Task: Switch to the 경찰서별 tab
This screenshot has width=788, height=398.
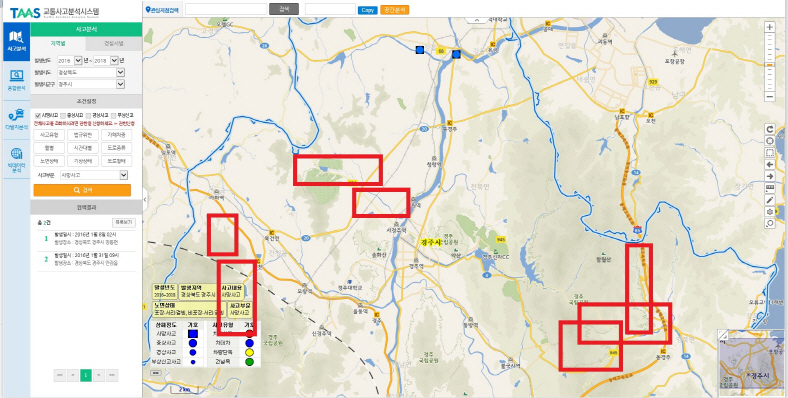Action: tap(114, 43)
